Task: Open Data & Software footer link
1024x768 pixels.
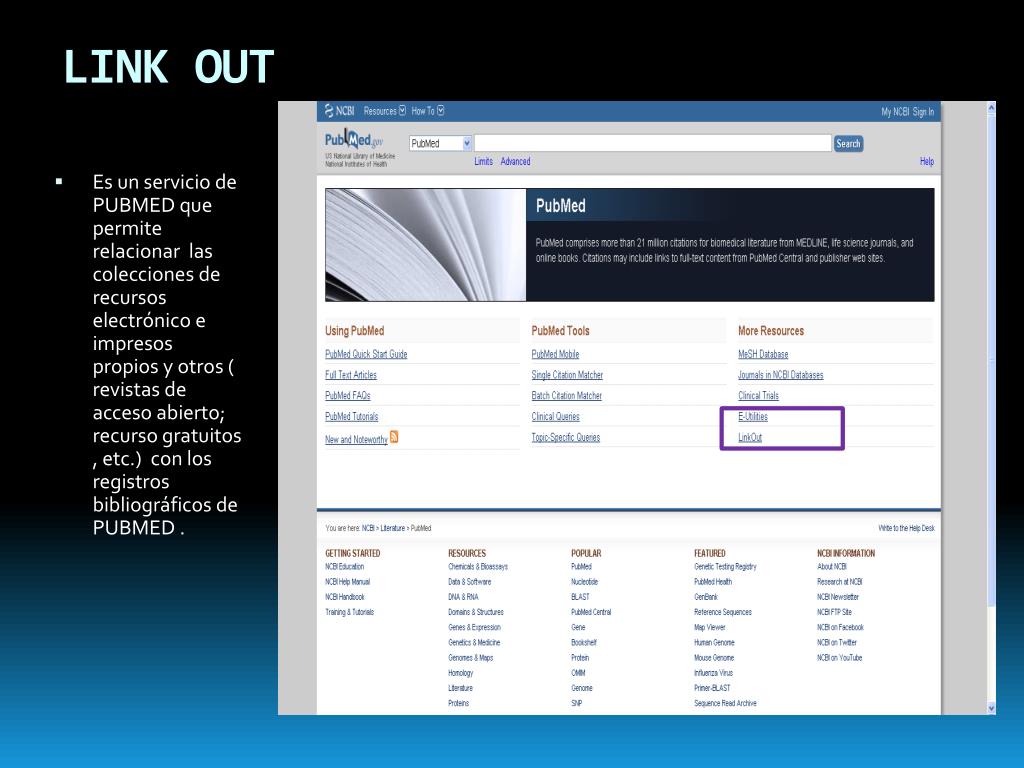Action: tap(470, 582)
